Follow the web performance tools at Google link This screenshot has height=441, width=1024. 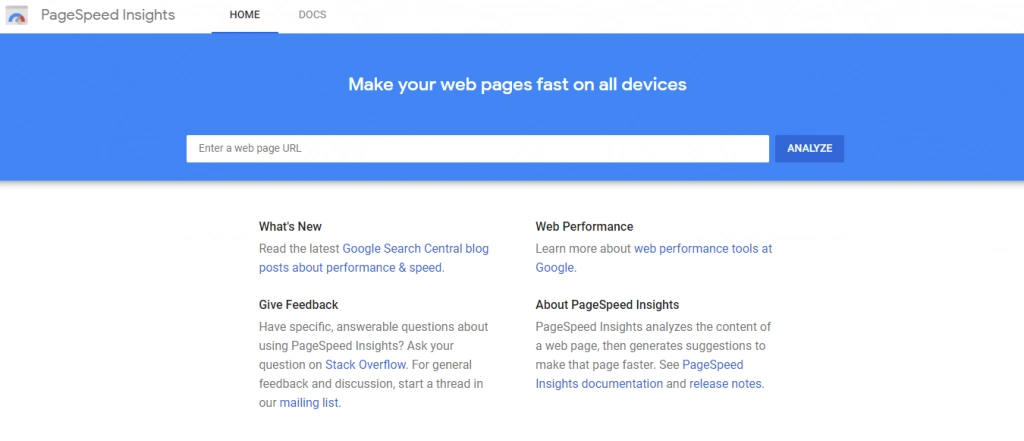(x=702, y=248)
